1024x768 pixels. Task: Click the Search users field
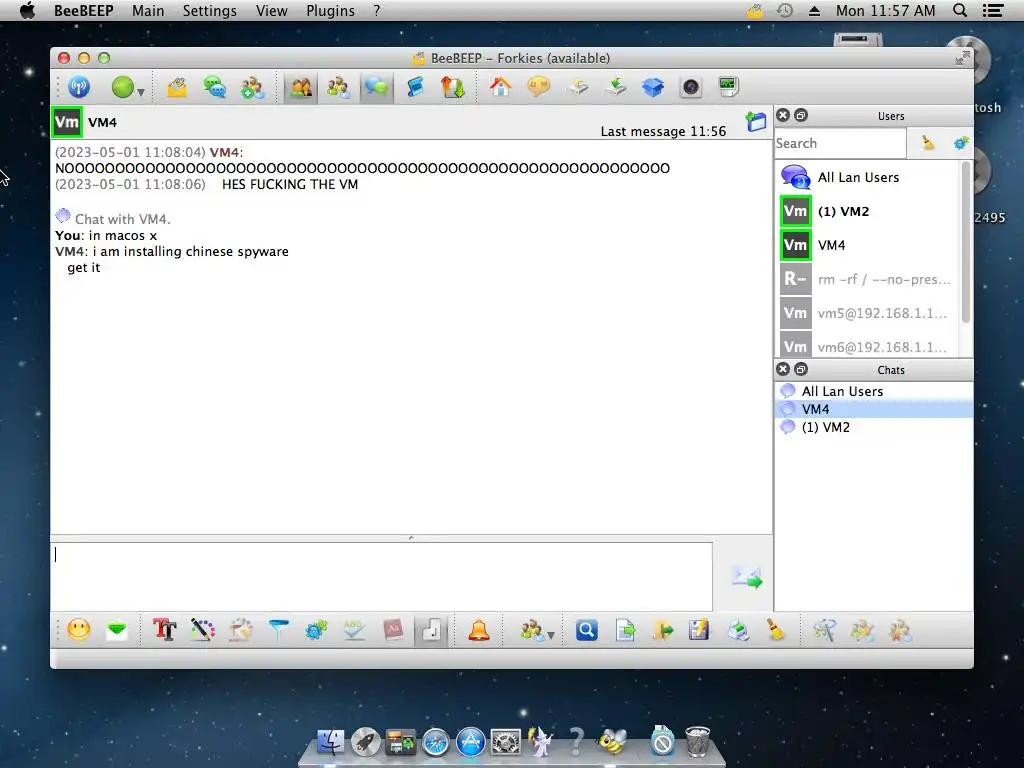pyautogui.click(x=840, y=143)
